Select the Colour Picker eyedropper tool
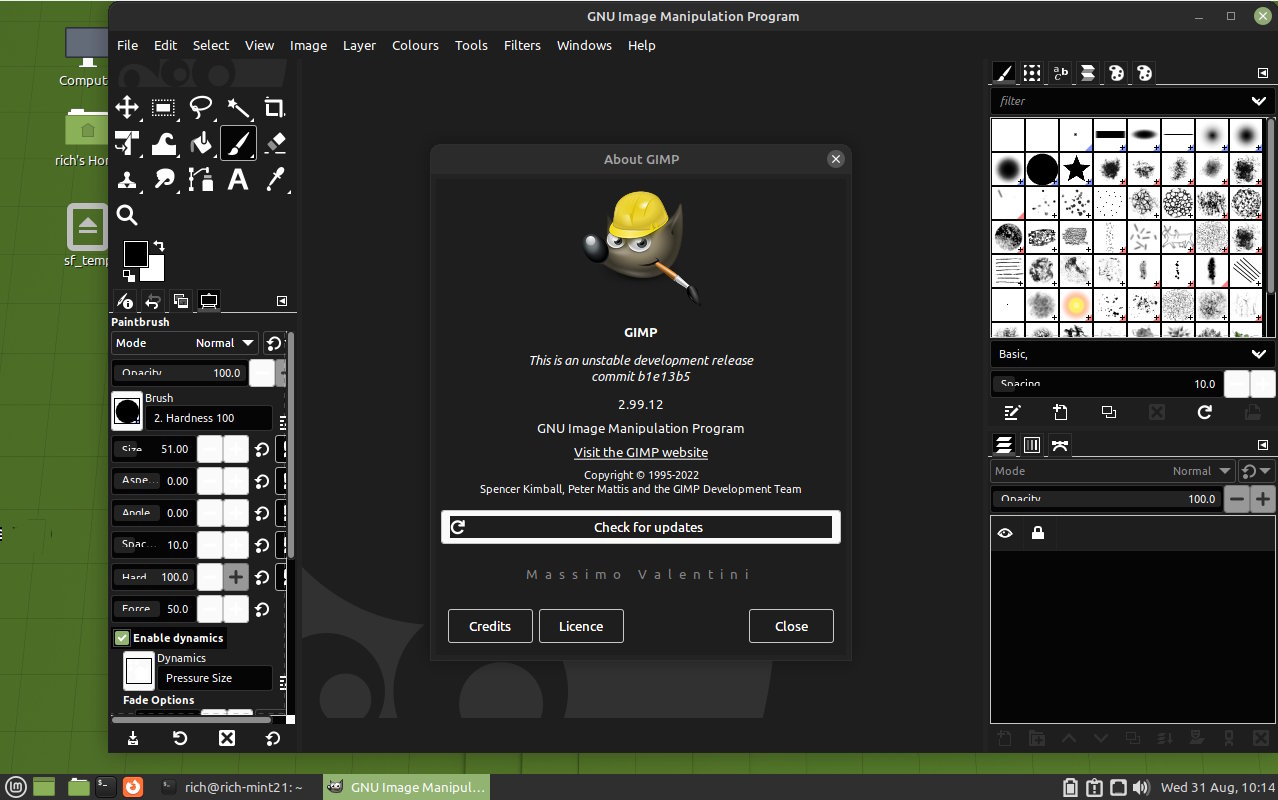 pos(275,180)
